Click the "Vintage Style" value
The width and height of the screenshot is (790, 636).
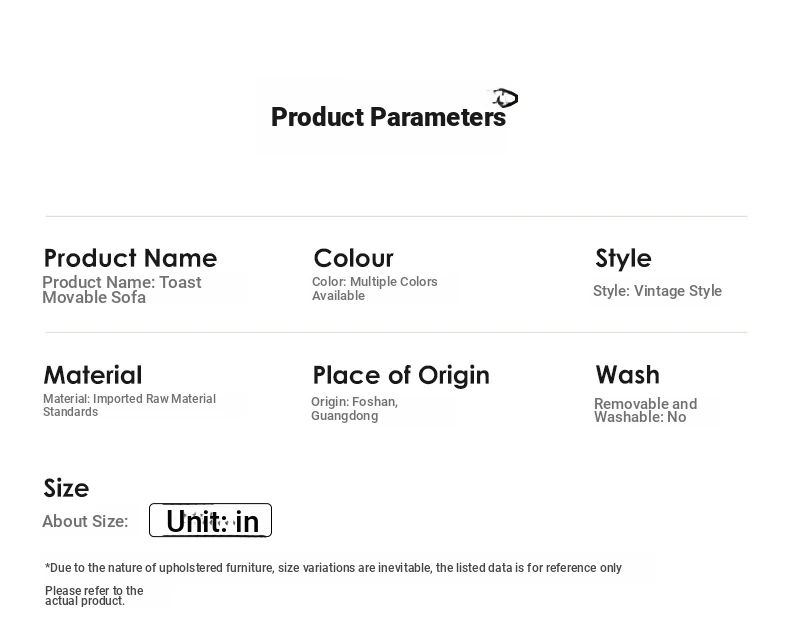click(x=657, y=291)
